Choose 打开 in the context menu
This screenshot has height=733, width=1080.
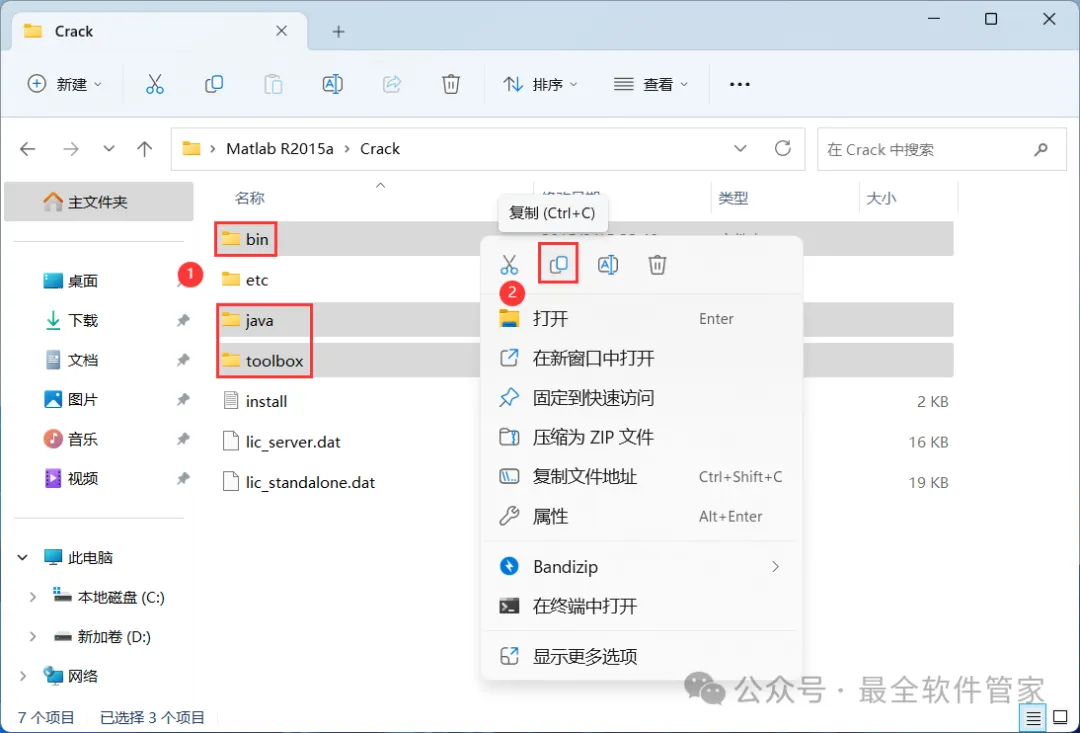641,319
